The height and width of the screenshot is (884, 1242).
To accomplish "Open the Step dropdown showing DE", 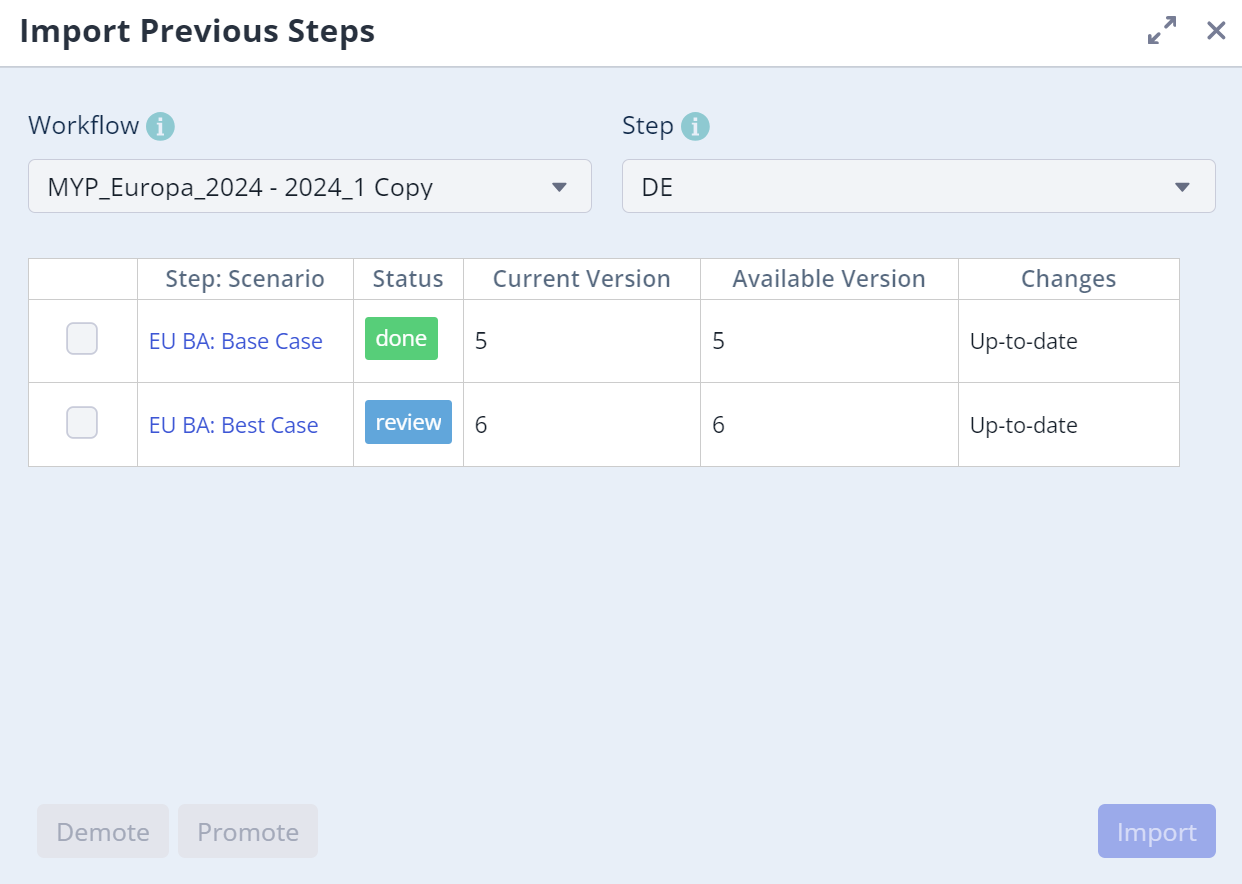I will point(918,187).
